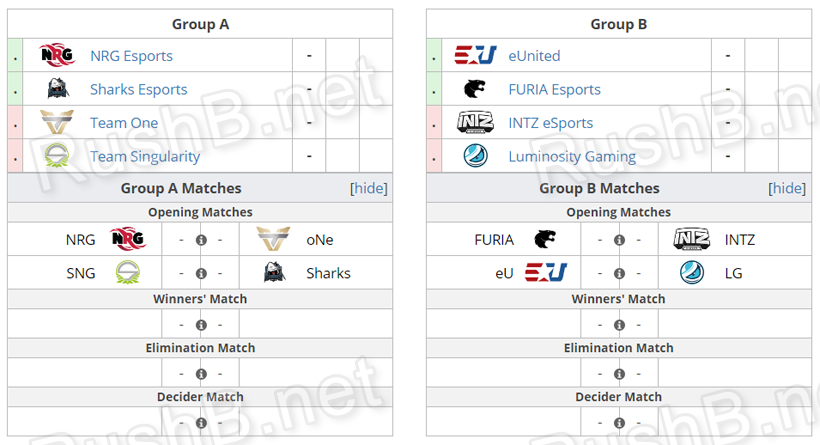This screenshot has width=820, height=445.
Task: Open Group A Decider Match info icon
Action: (201, 422)
